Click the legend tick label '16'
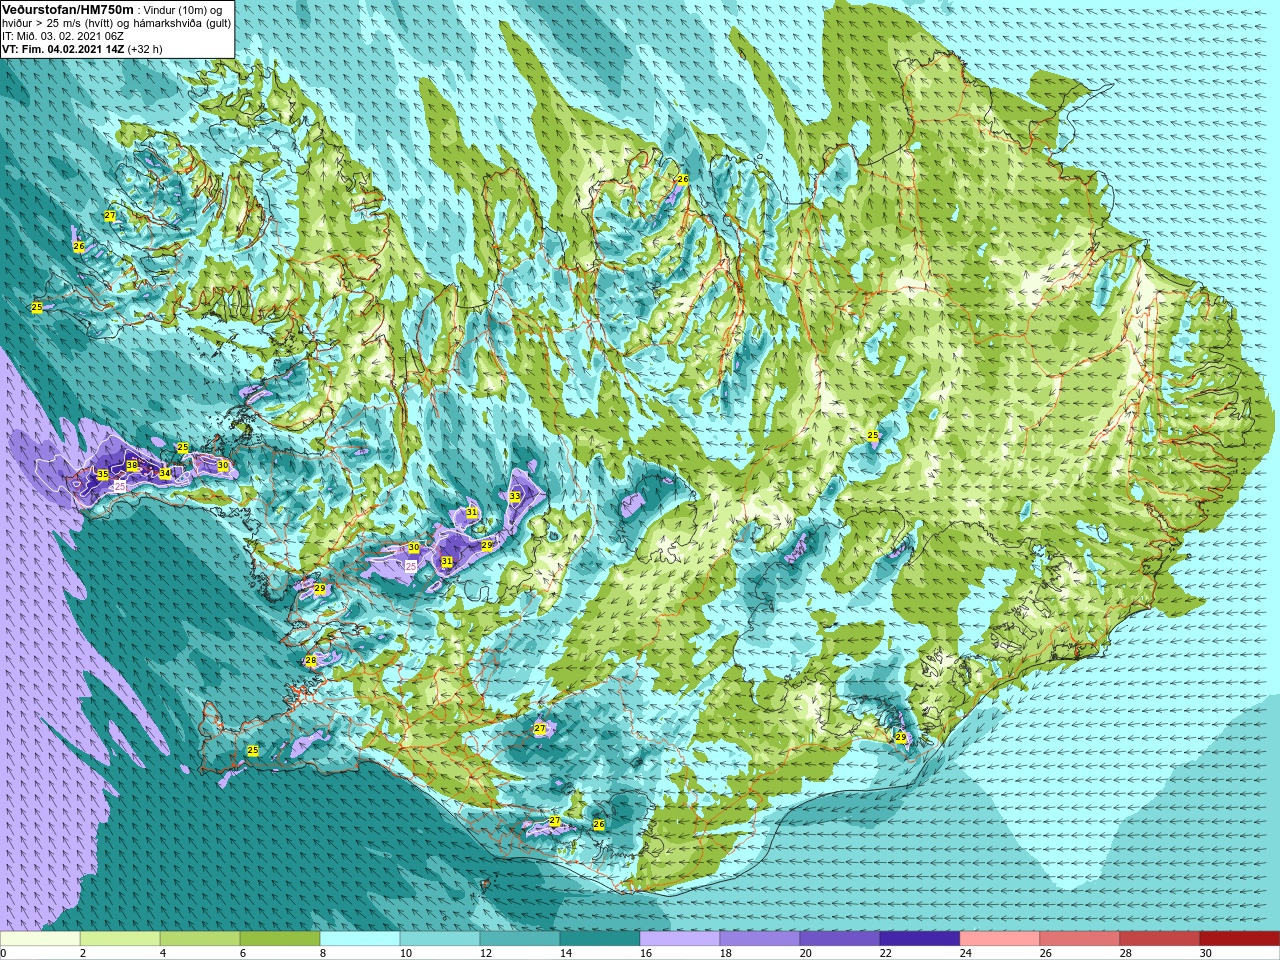The height and width of the screenshot is (960, 1280). pos(646,953)
